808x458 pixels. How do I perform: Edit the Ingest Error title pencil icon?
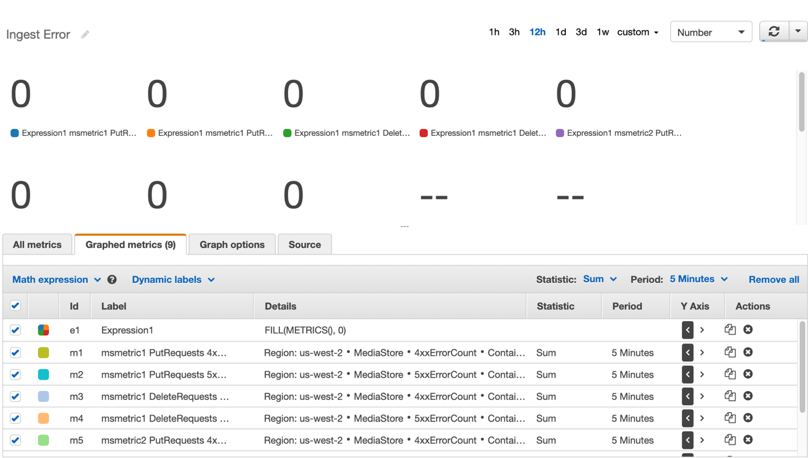(x=85, y=35)
